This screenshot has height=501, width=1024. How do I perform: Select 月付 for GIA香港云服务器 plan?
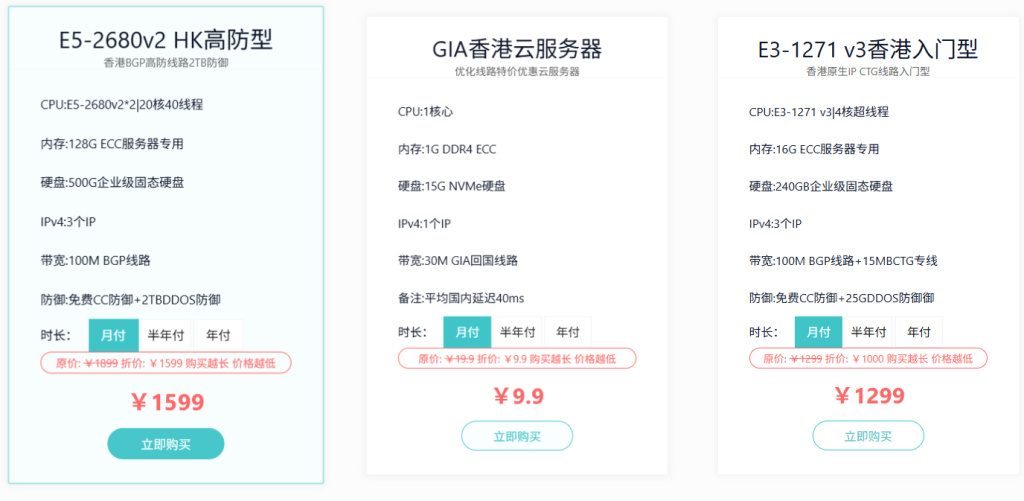(466, 332)
